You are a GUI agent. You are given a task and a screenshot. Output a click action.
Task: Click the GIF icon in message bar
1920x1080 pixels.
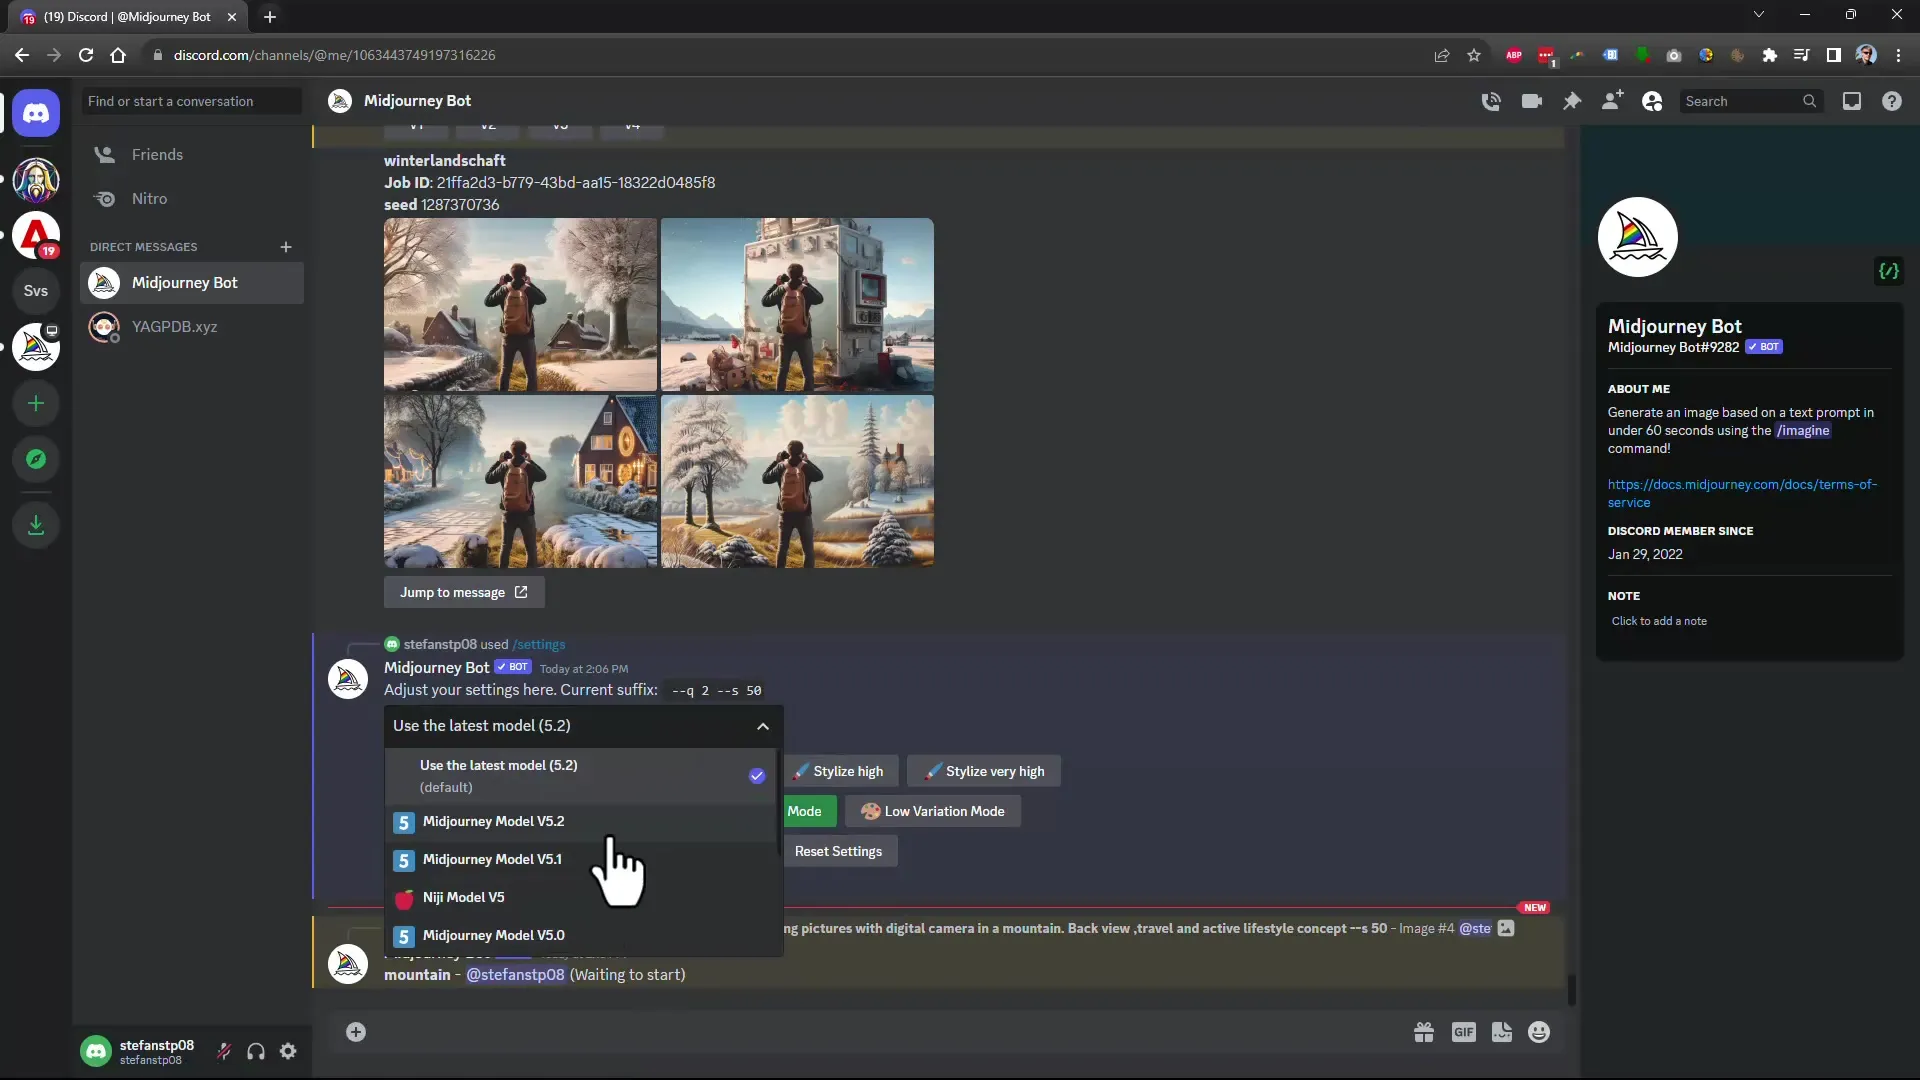click(x=1464, y=1031)
